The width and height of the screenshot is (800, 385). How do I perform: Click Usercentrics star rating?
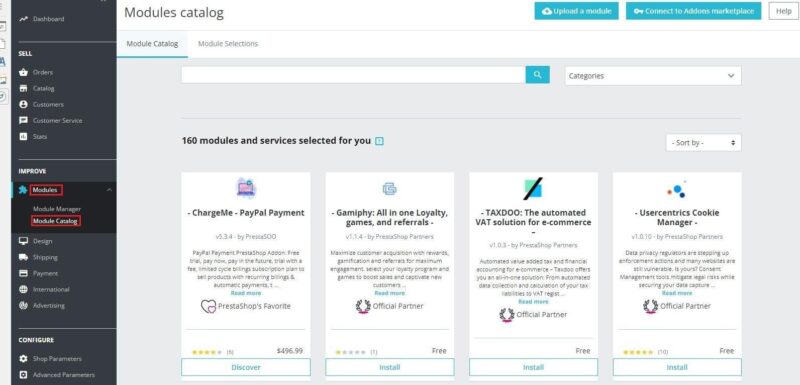638,352
